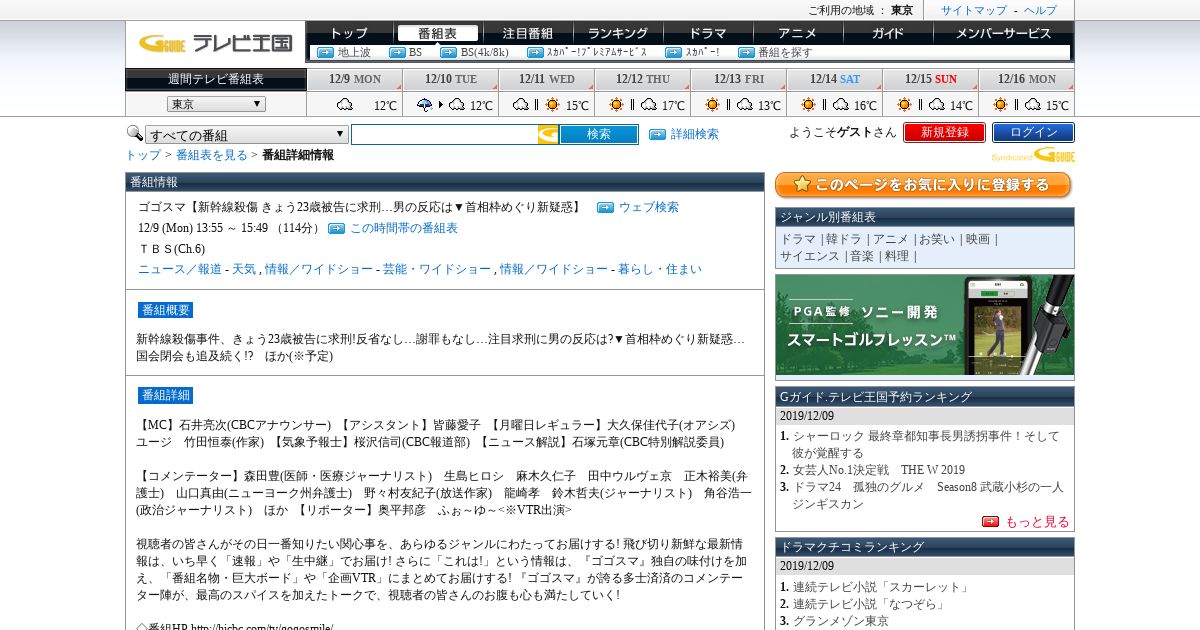Screen dimensions: 1200x630
Task: Select 12/12 THU date column
Action: click(x=642, y=79)
